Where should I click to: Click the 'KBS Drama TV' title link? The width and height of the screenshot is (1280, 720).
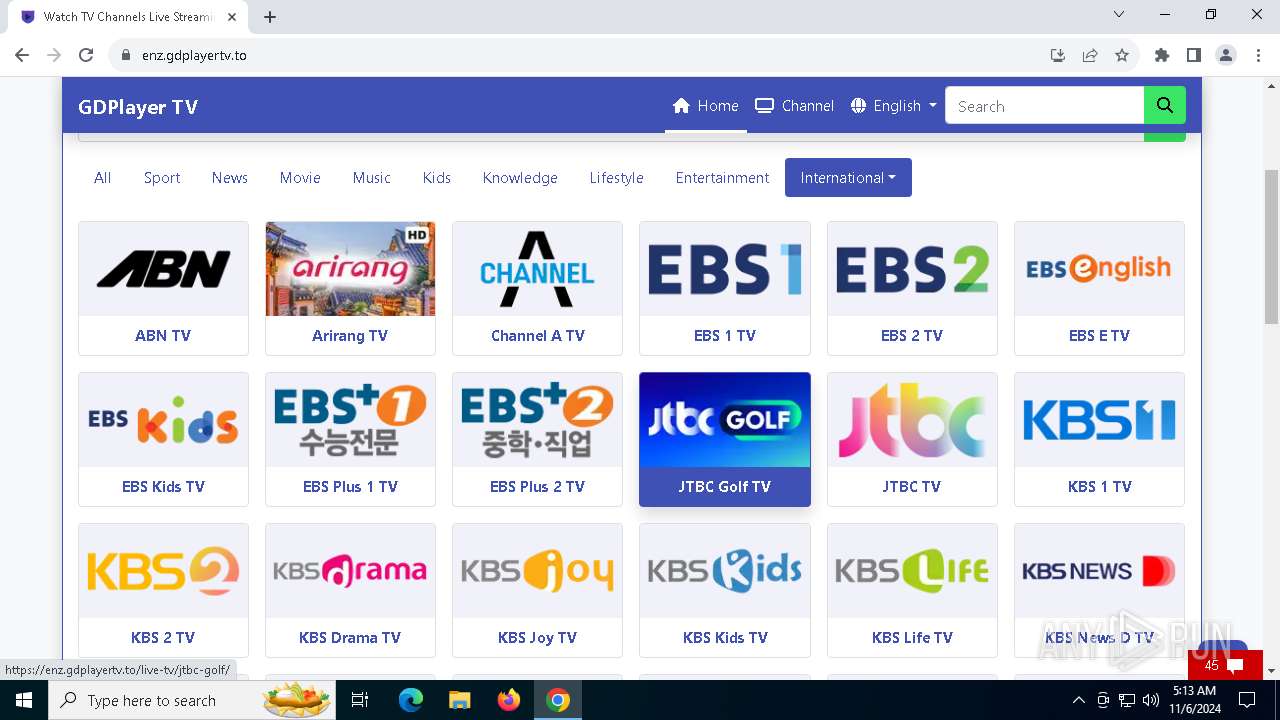(350, 638)
